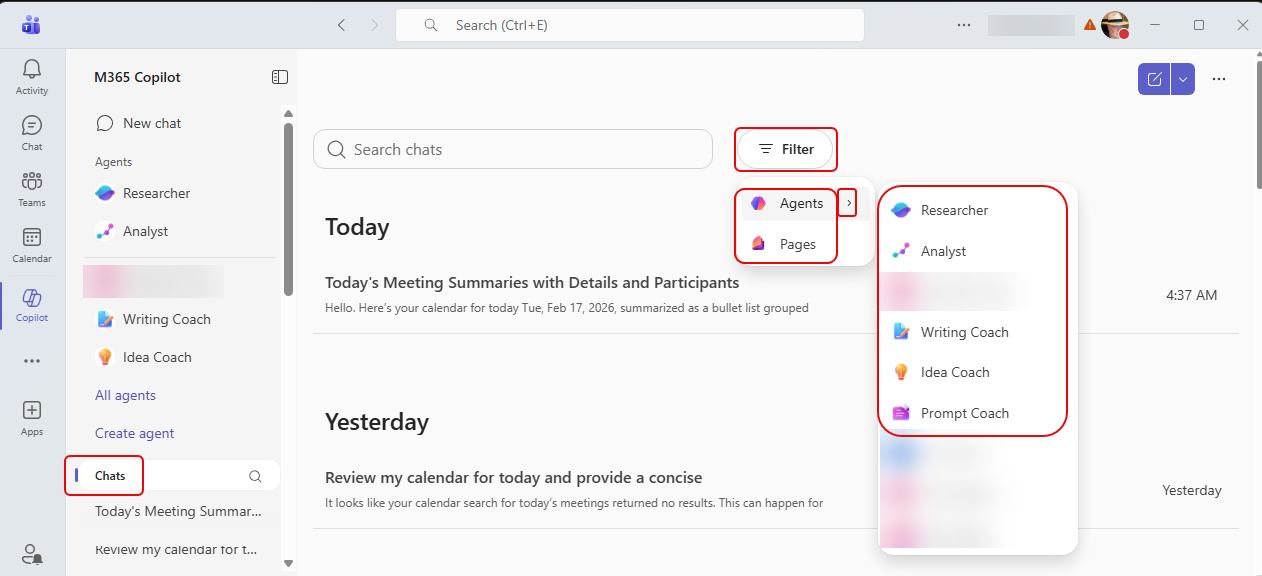
Task: Select Researcher in the filter submenu
Action: pos(954,210)
